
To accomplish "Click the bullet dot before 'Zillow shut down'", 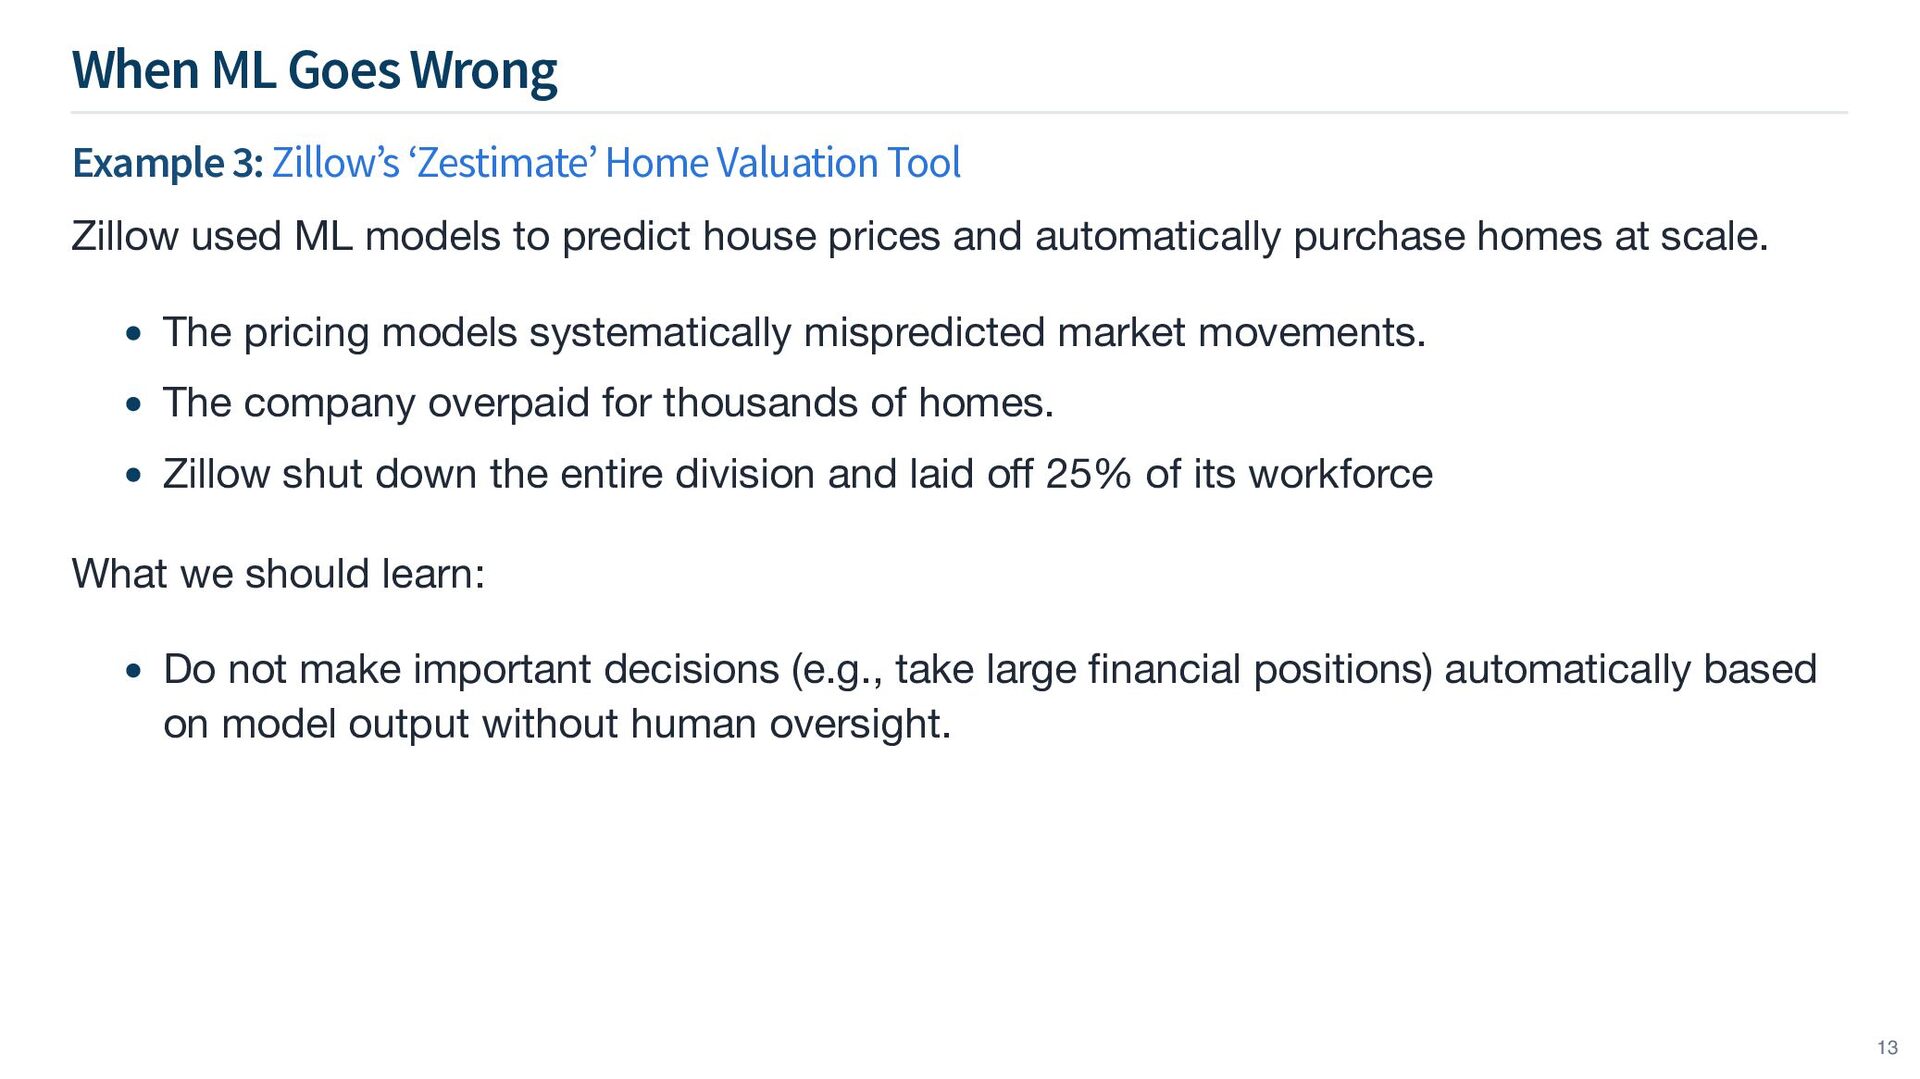I will [x=134, y=476].
